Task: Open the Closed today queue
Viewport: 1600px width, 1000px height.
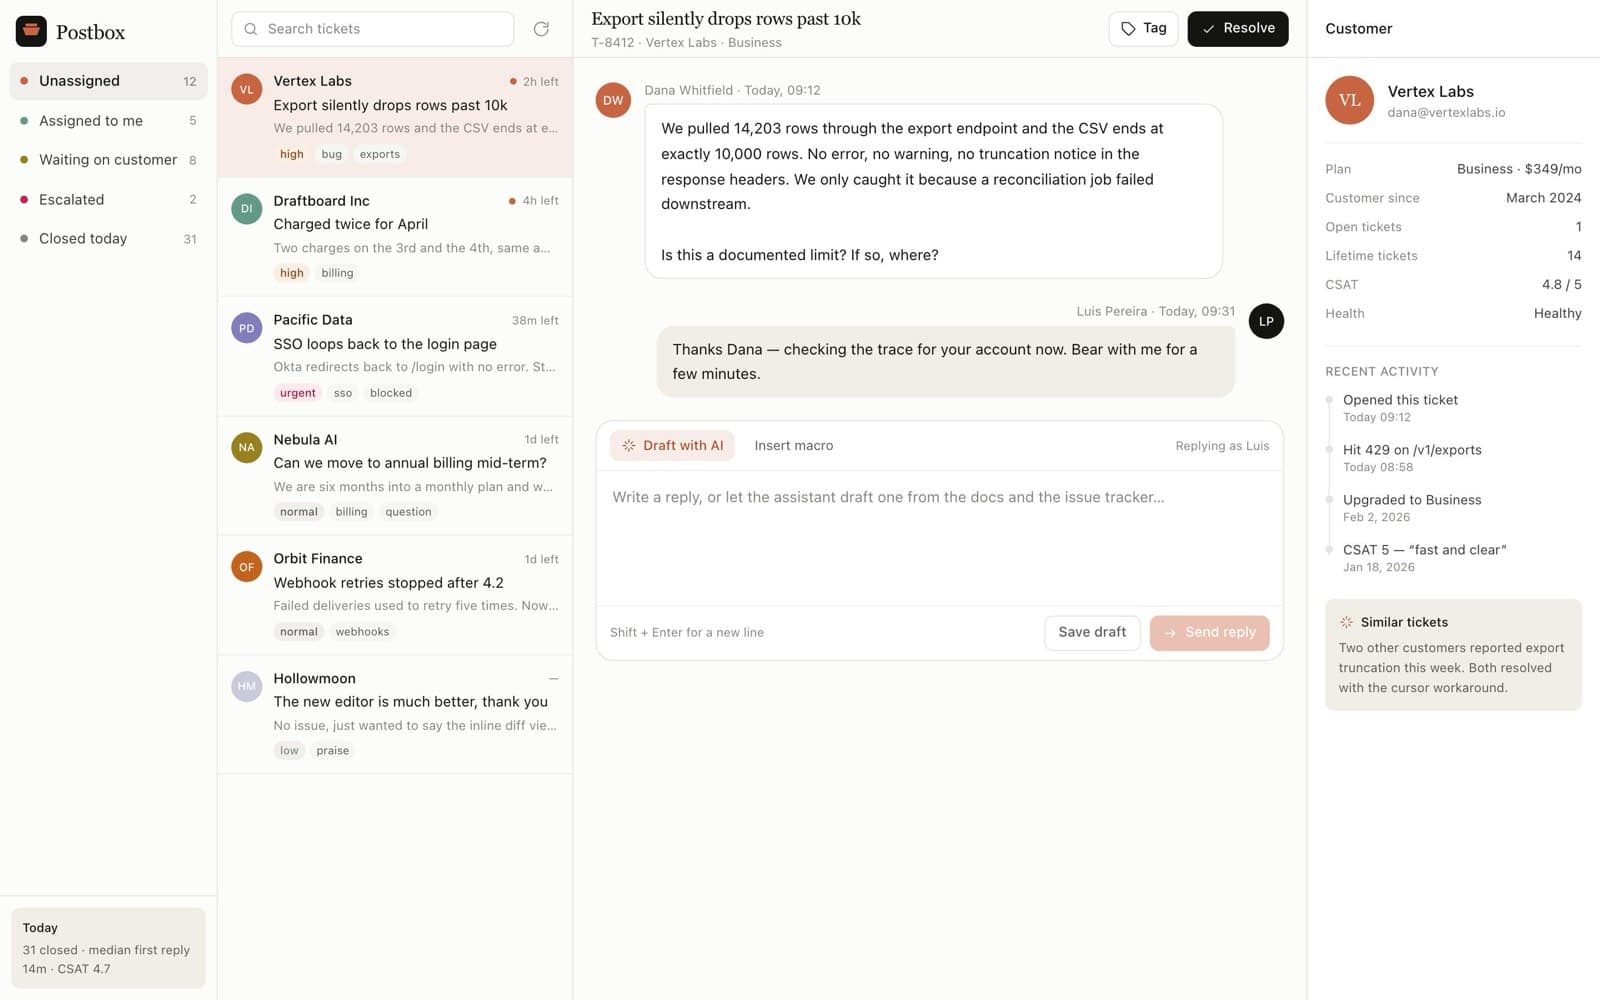Action: click(x=108, y=239)
